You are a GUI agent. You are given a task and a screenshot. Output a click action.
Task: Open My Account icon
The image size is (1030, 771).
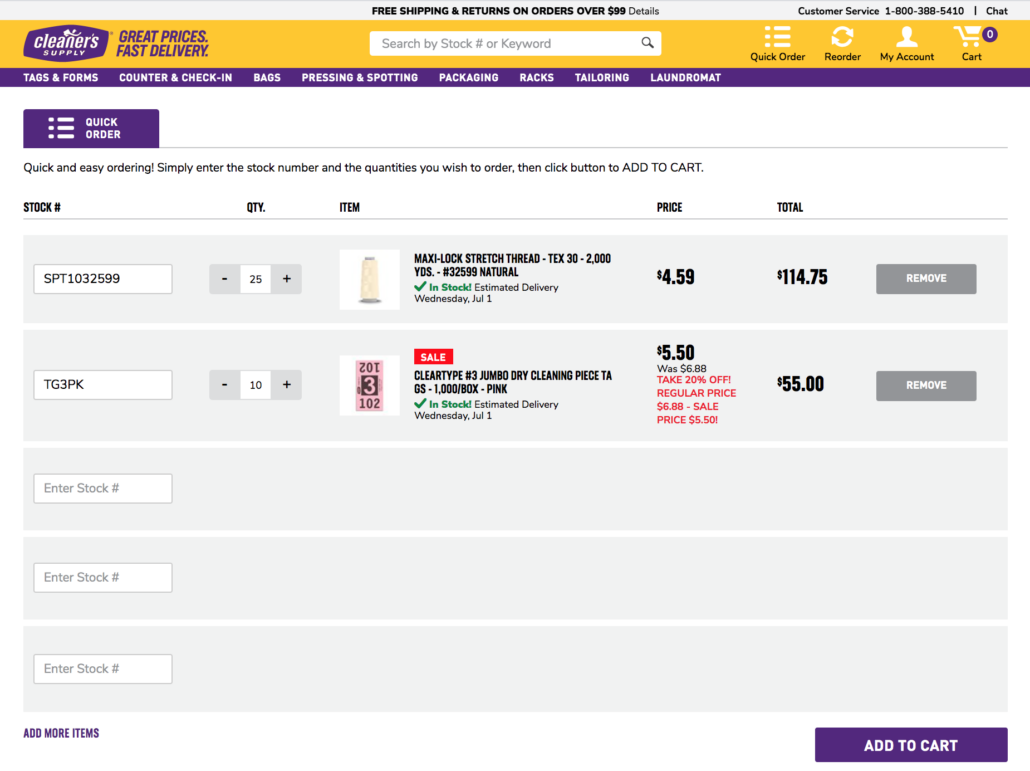(x=907, y=43)
